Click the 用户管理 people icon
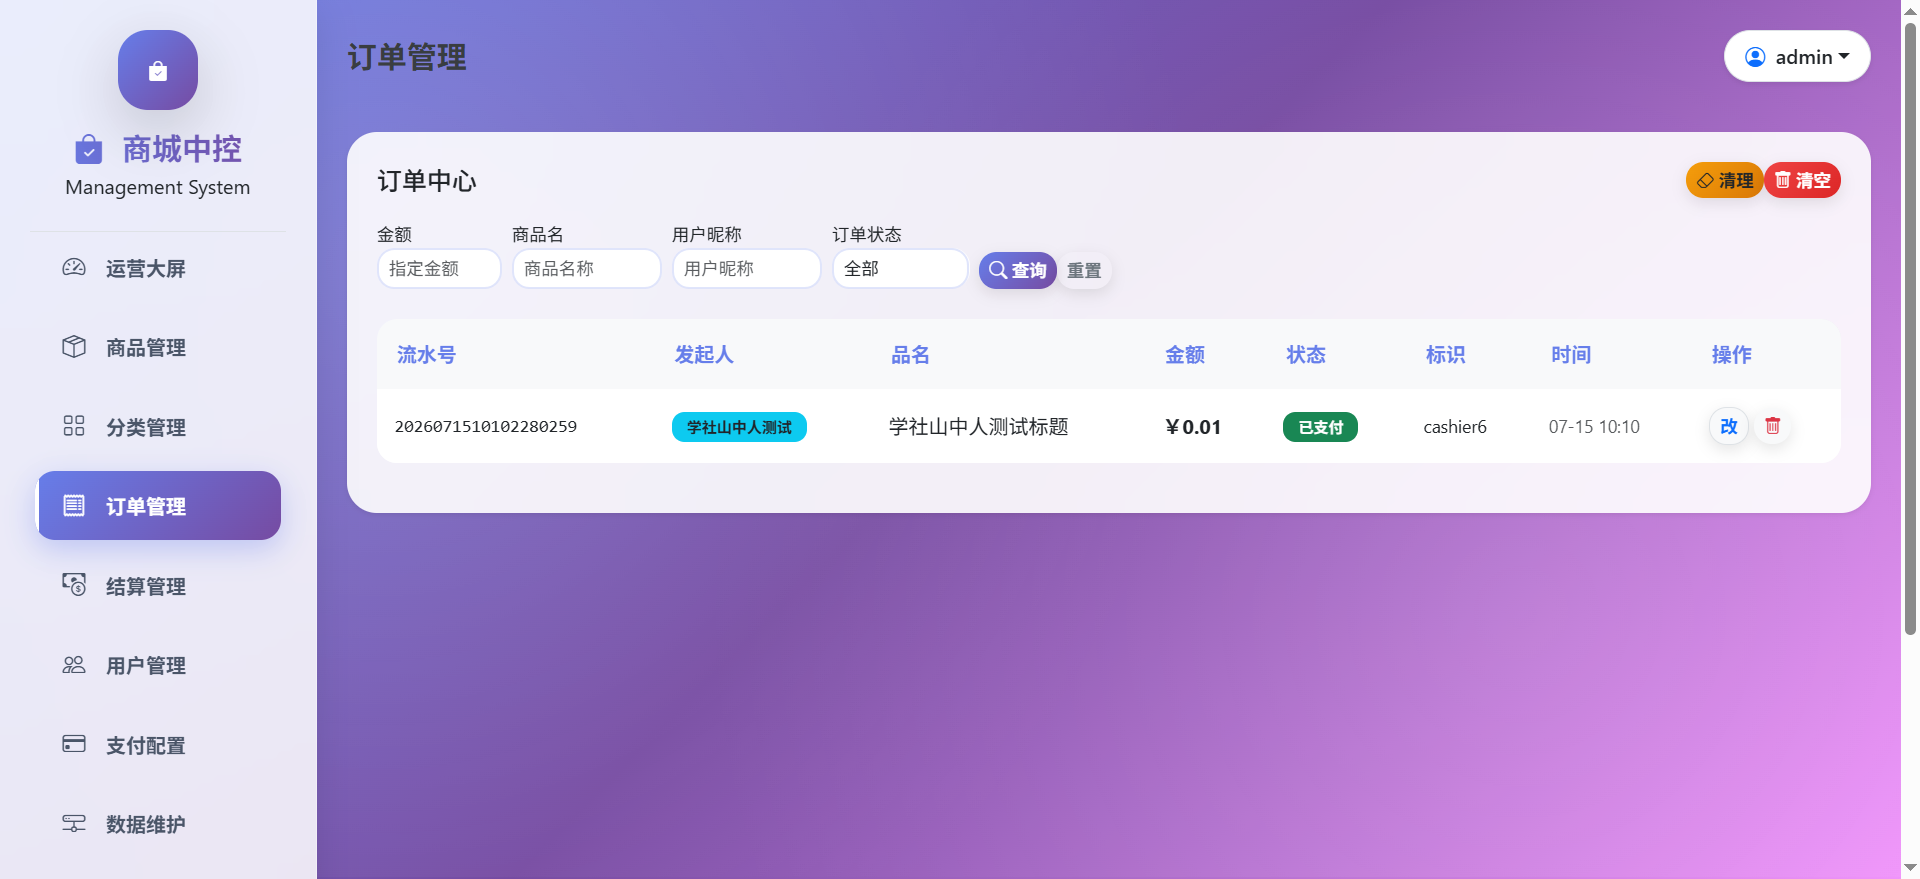This screenshot has width=1920, height=879. pos(74,664)
